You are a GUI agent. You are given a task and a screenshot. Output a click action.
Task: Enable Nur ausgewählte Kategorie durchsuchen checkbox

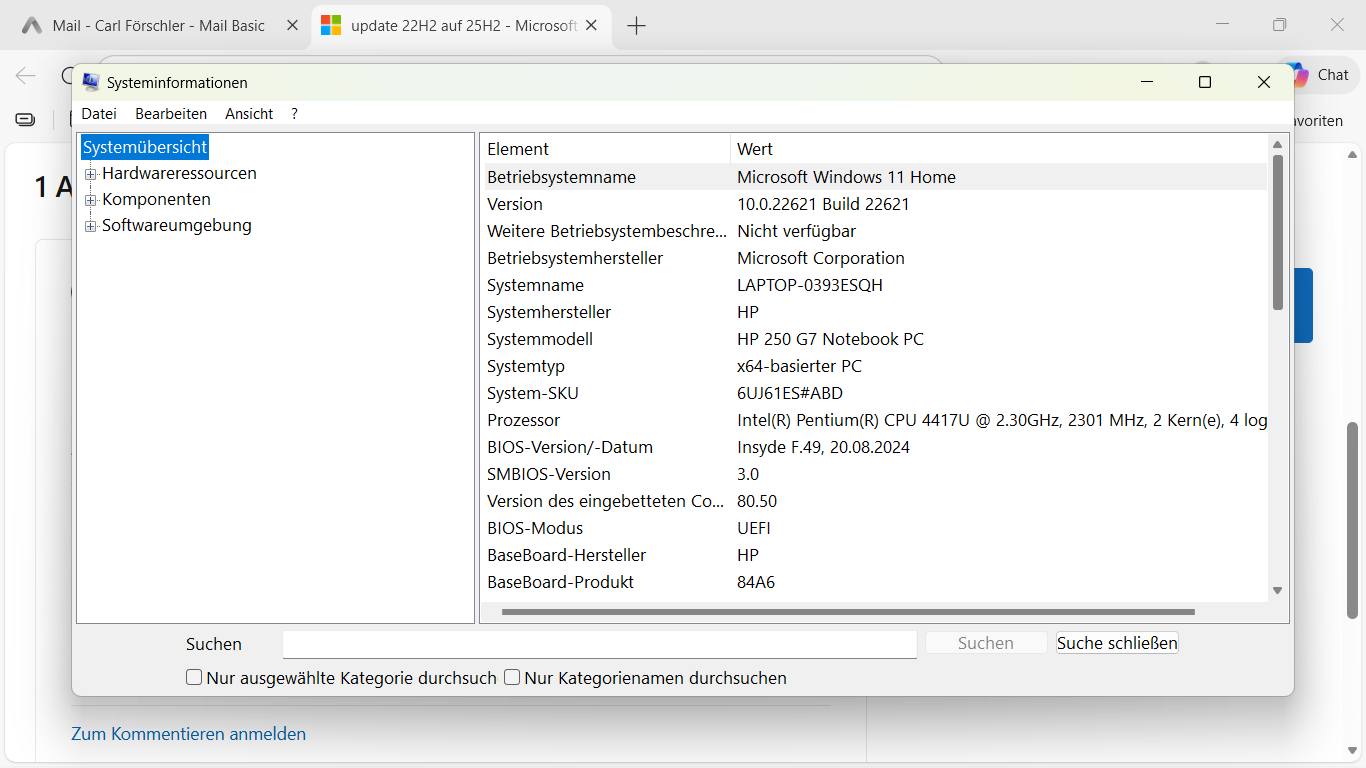pyautogui.click(x=194, y=678)
